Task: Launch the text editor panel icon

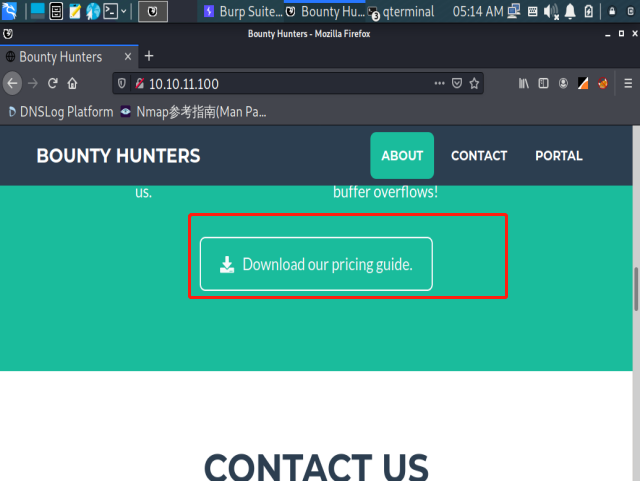Action: click(75, 11)
